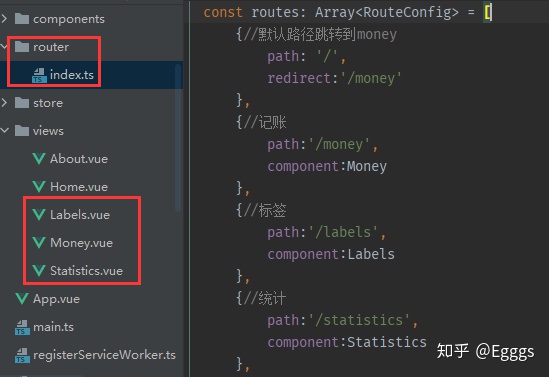Select the components folder name

[x=69, y=19]
